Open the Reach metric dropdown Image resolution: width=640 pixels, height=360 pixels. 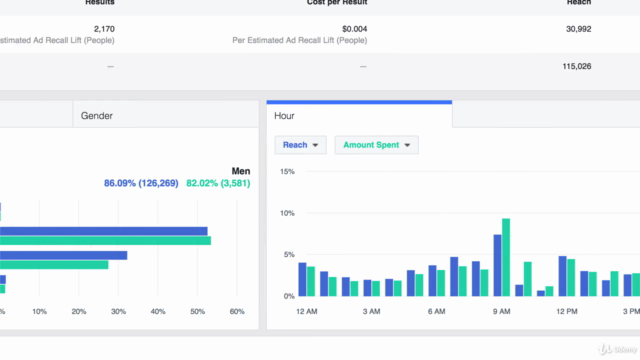(300, 145)
